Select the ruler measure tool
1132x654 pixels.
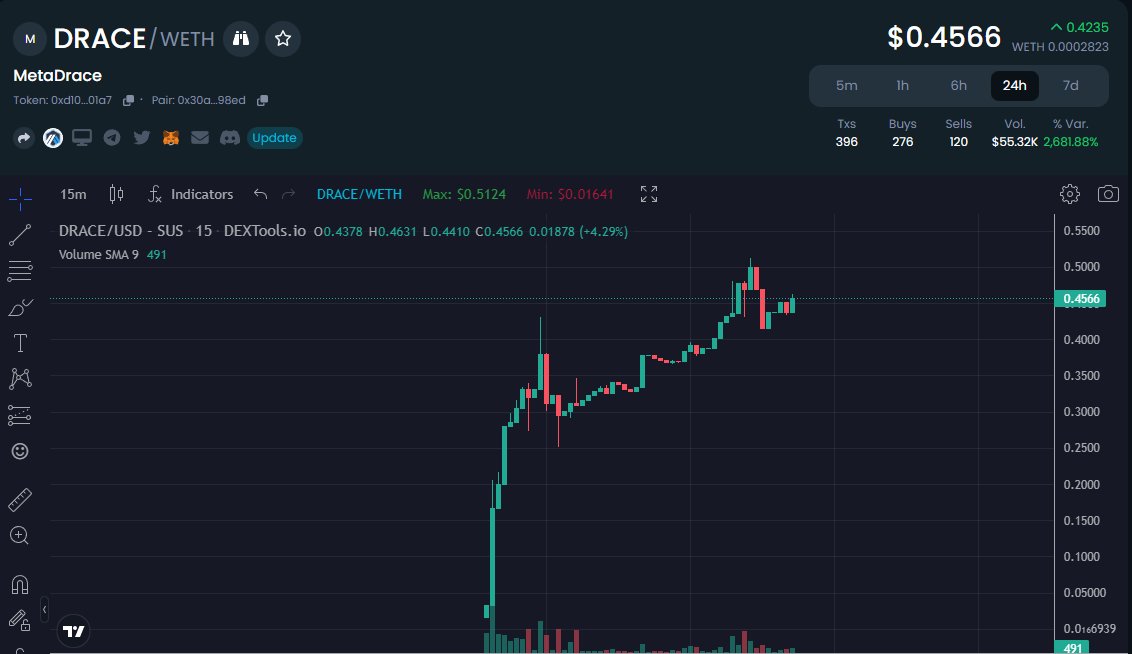20,500
